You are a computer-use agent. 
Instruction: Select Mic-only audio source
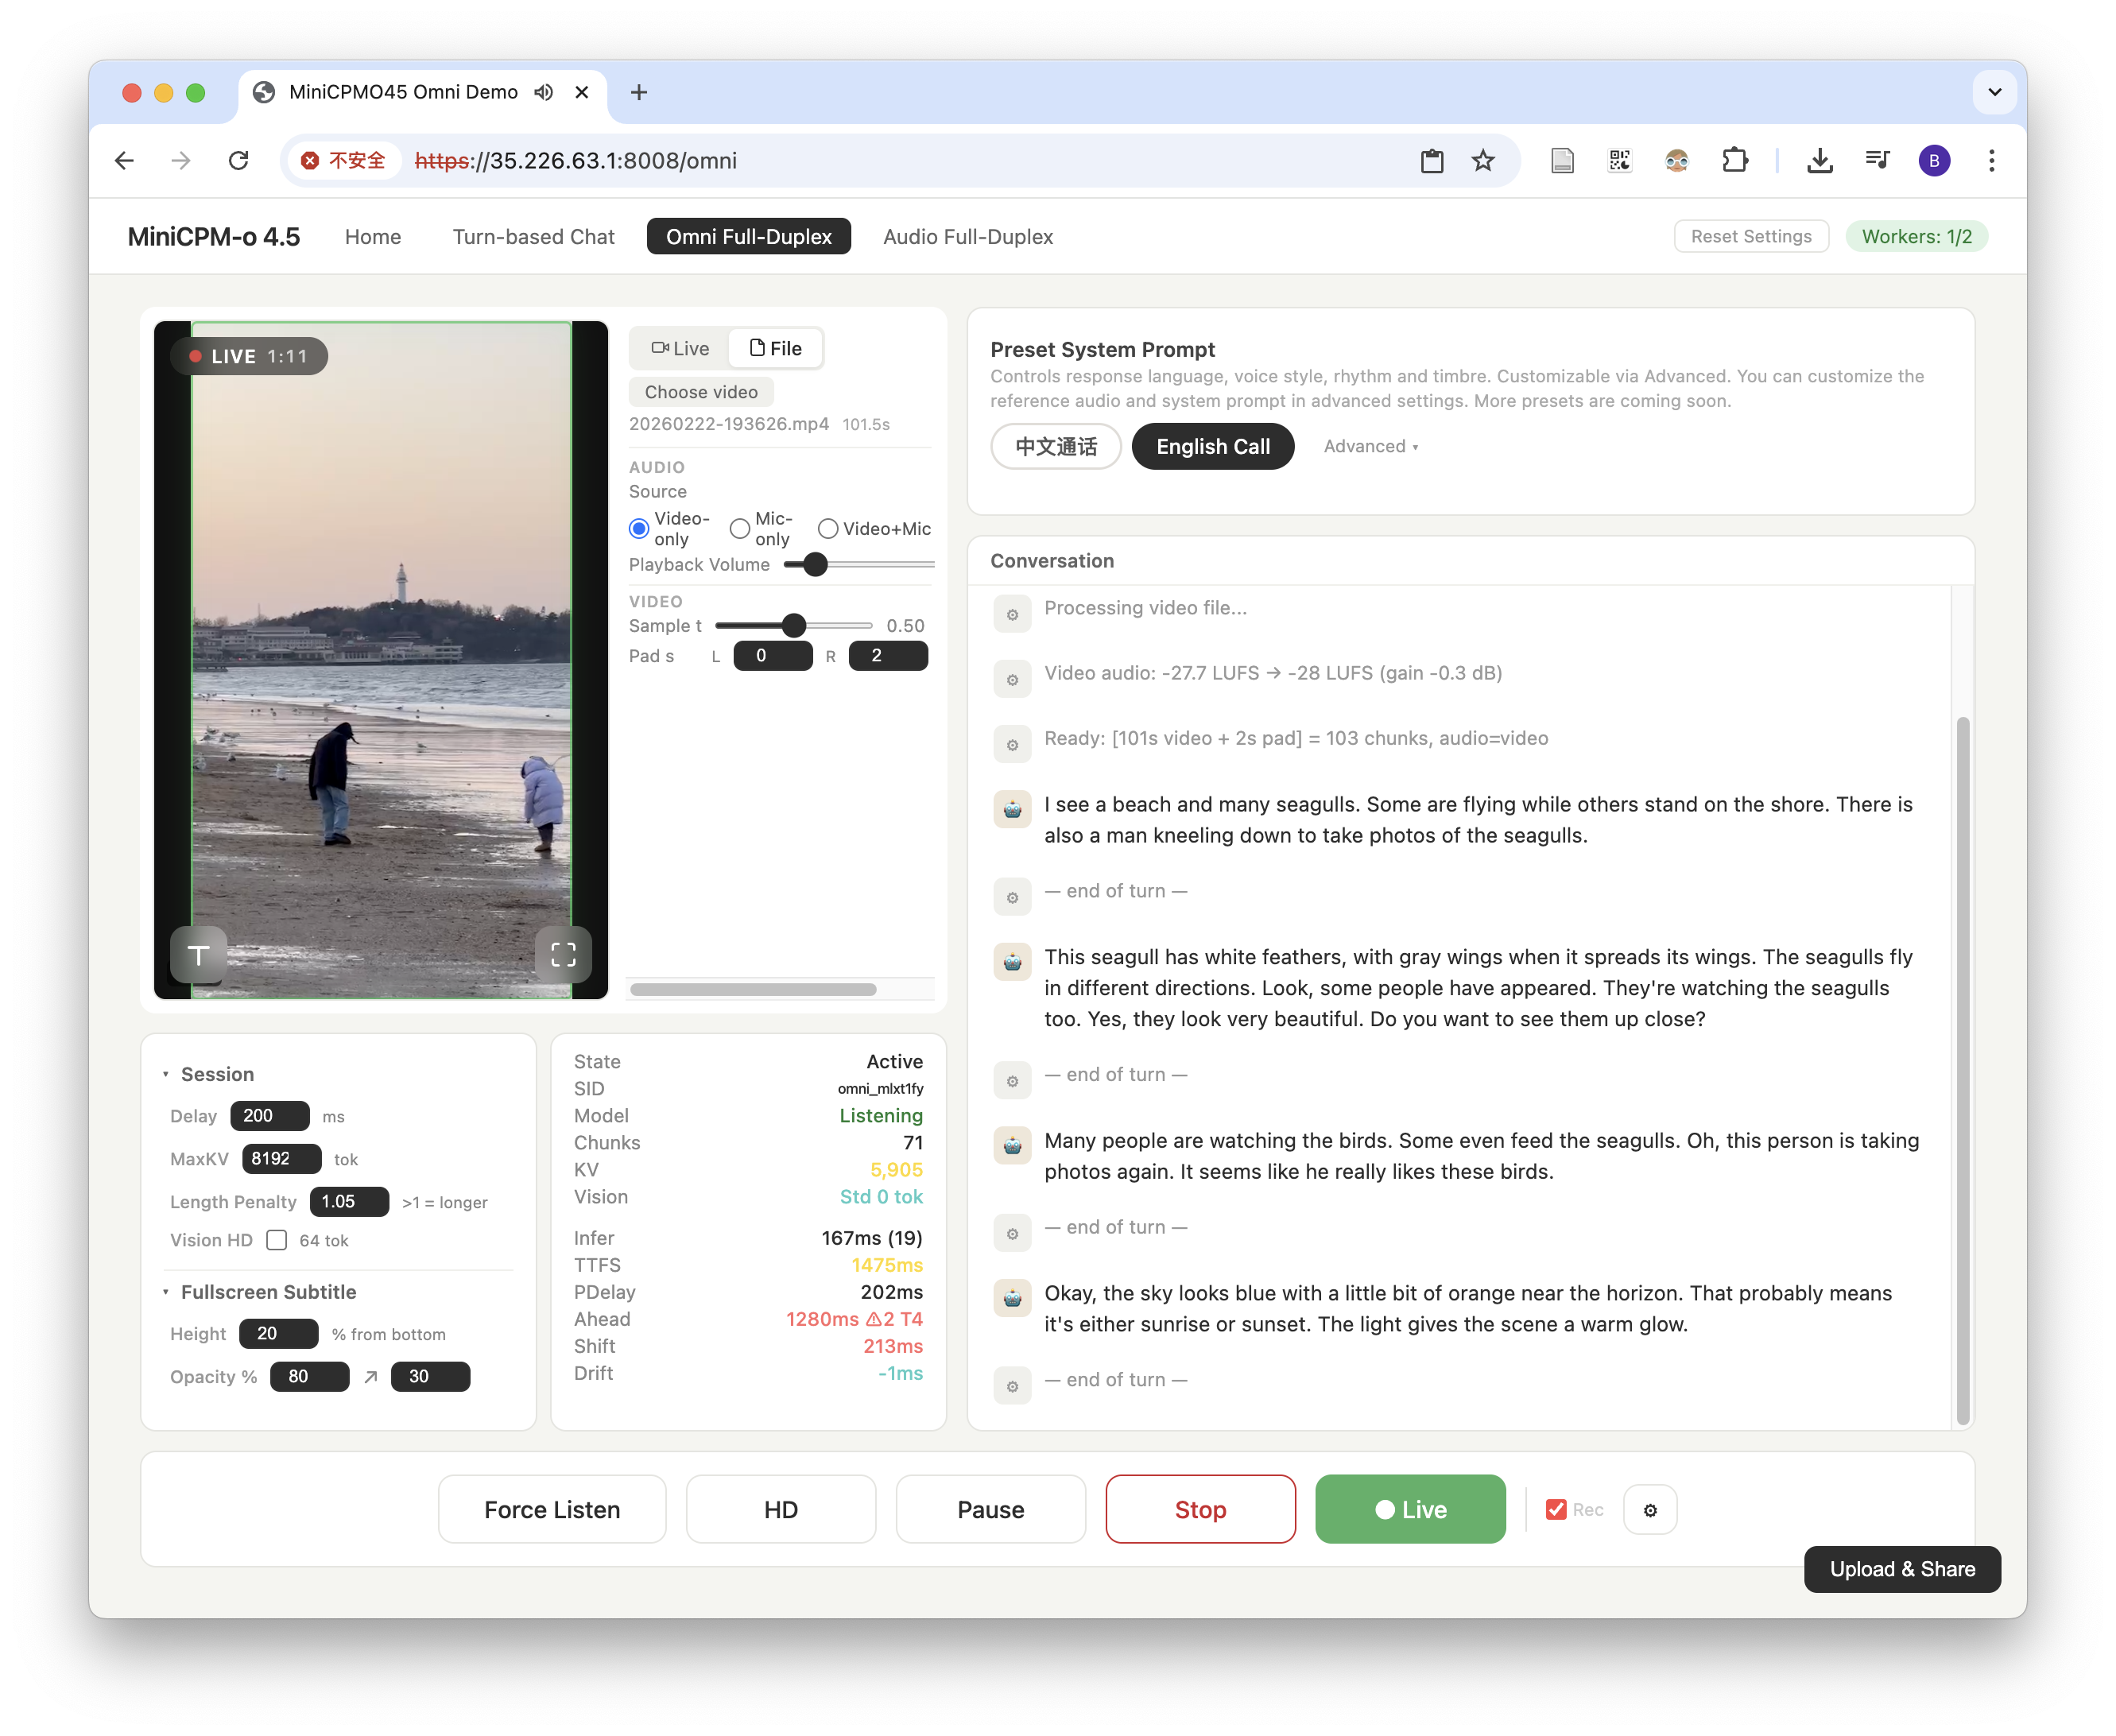740,528
